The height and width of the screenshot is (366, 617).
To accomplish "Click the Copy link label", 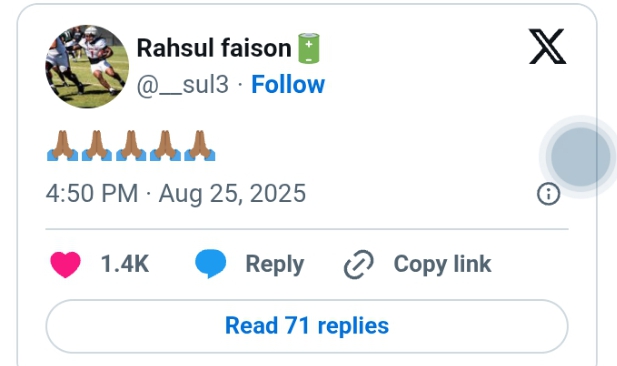I will 442,264.
